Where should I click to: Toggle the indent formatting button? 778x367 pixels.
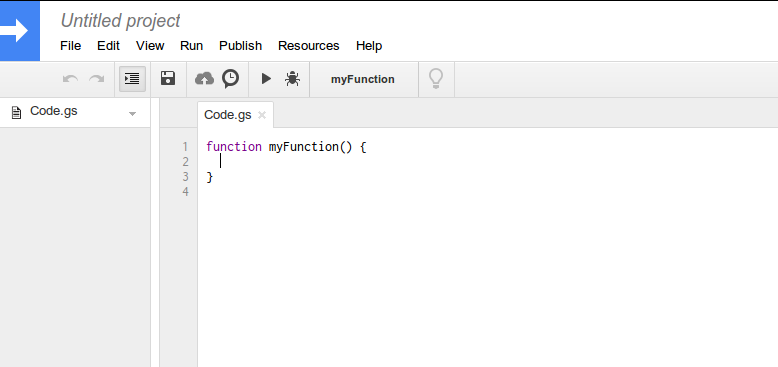[x=132, y=78]
